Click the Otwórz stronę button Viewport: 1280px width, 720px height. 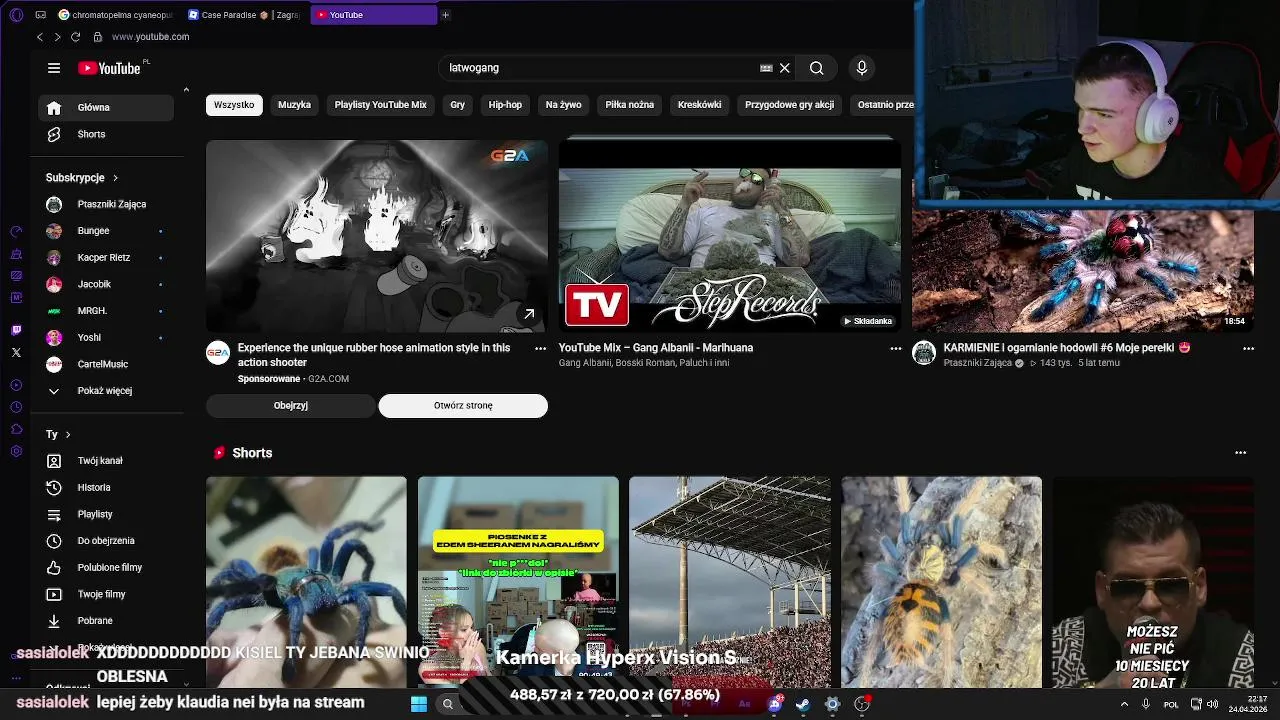tap(463, 406)
